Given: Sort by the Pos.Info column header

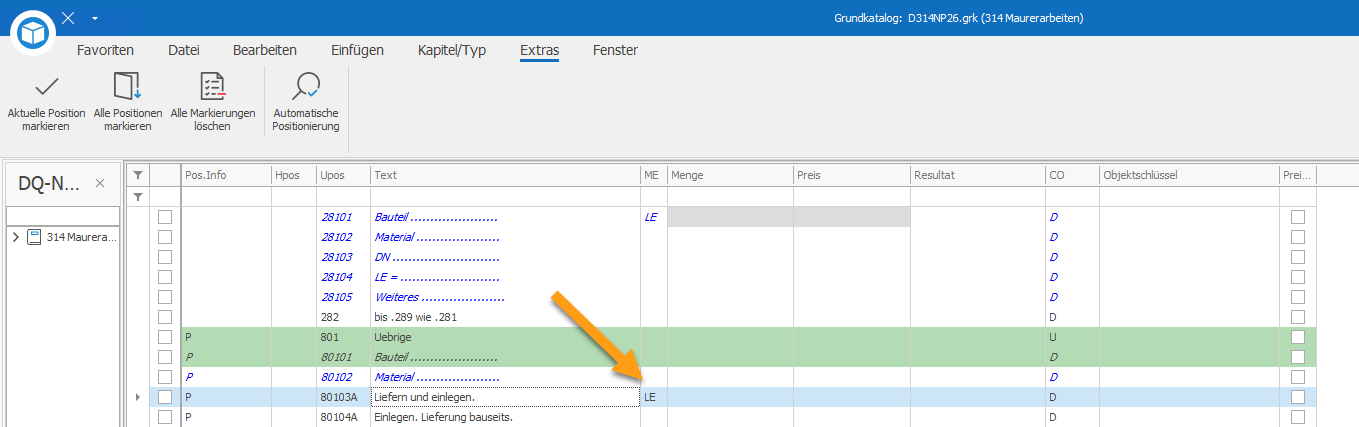Looking at the screenshot, I should click(x=226, y=175).
